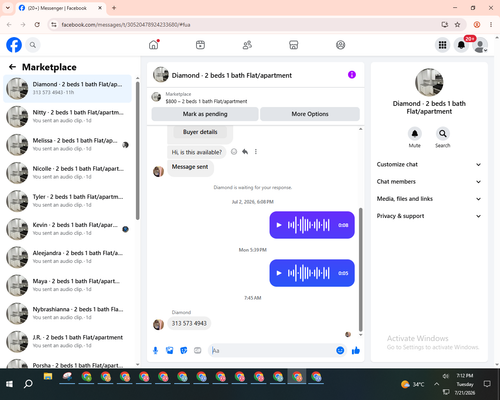Viewport: 500px width, 400px height.
Task: Attach a photo file in the composer
Action: 169,350
